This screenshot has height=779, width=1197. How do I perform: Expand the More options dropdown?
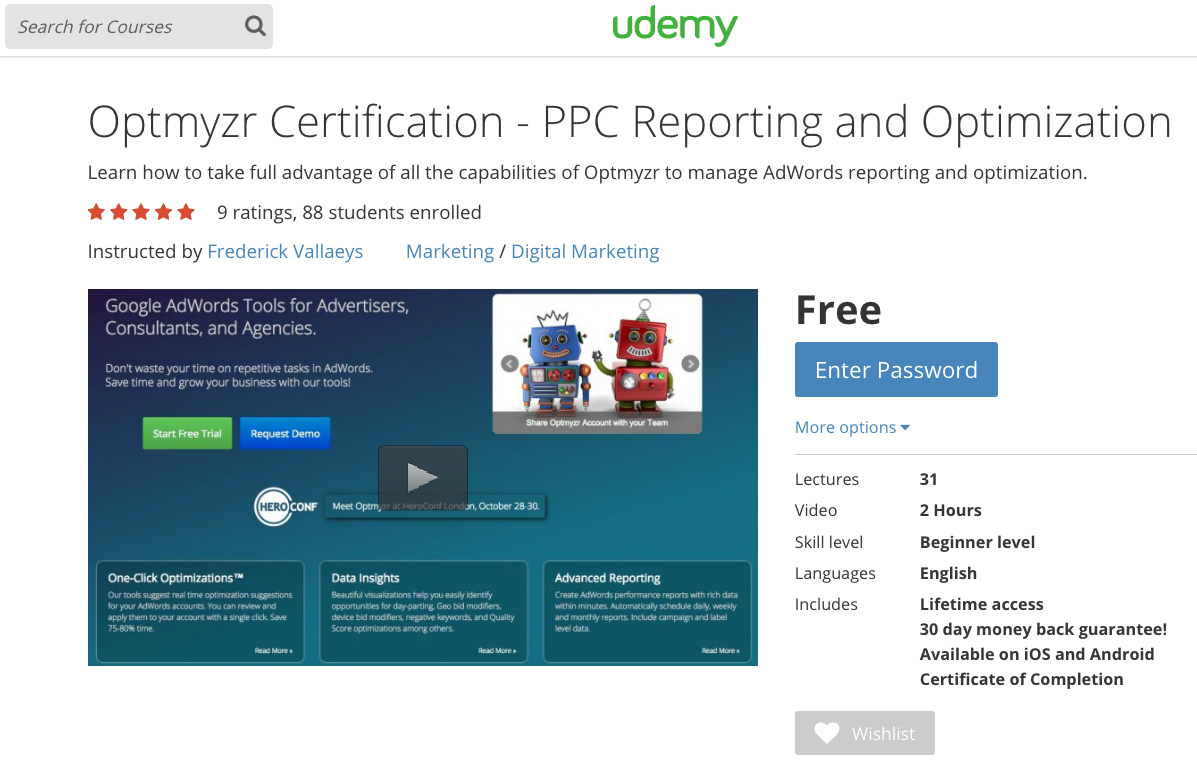(852, 427)
